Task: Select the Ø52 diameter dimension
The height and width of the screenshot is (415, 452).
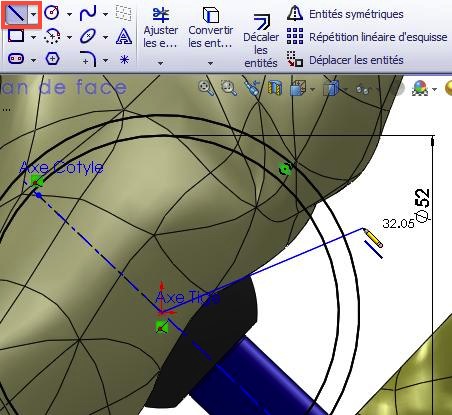Action: click(x=423, y=206)
